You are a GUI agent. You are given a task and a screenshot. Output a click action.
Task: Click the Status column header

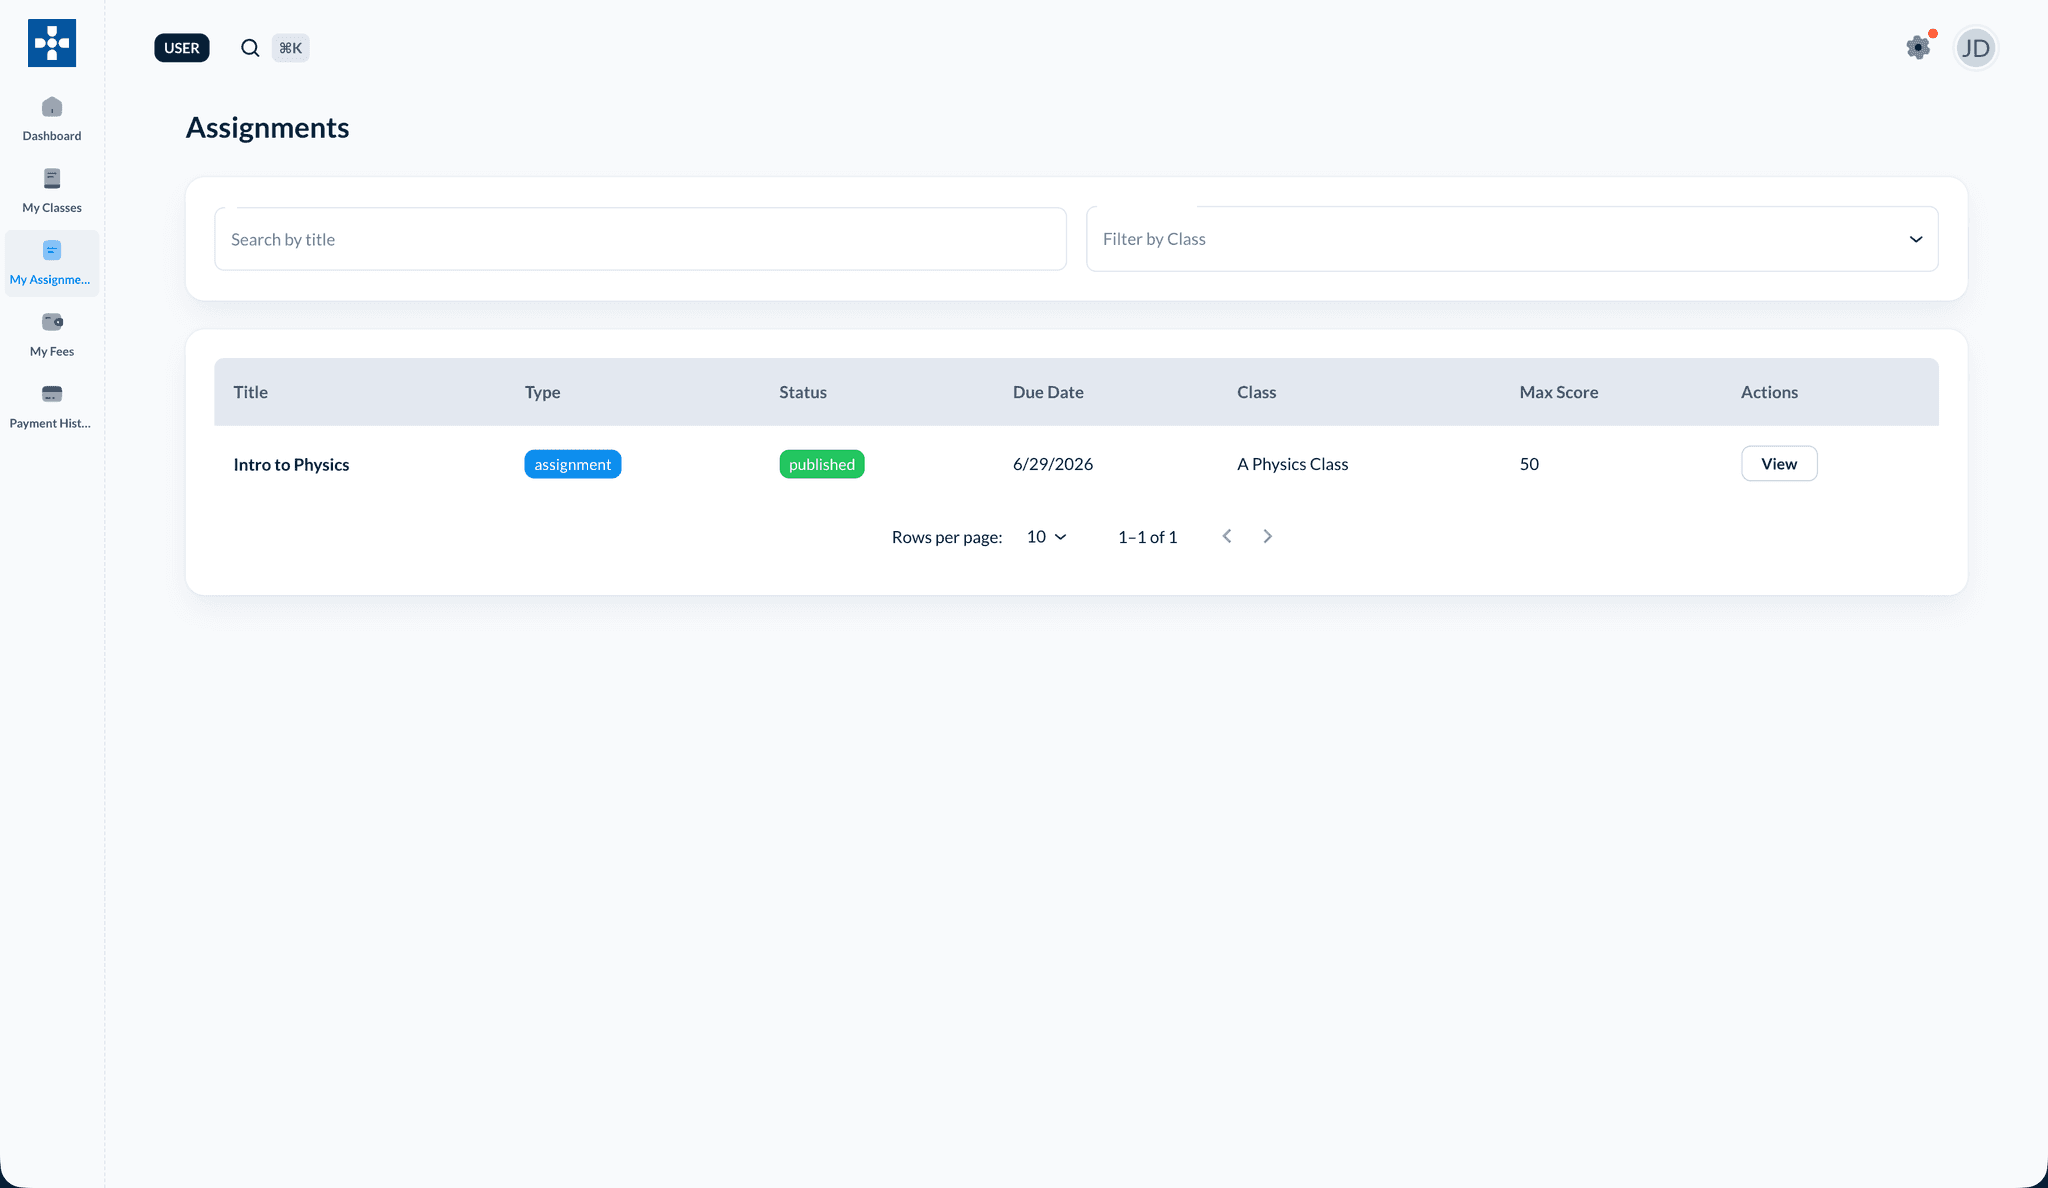click(803, 392)
